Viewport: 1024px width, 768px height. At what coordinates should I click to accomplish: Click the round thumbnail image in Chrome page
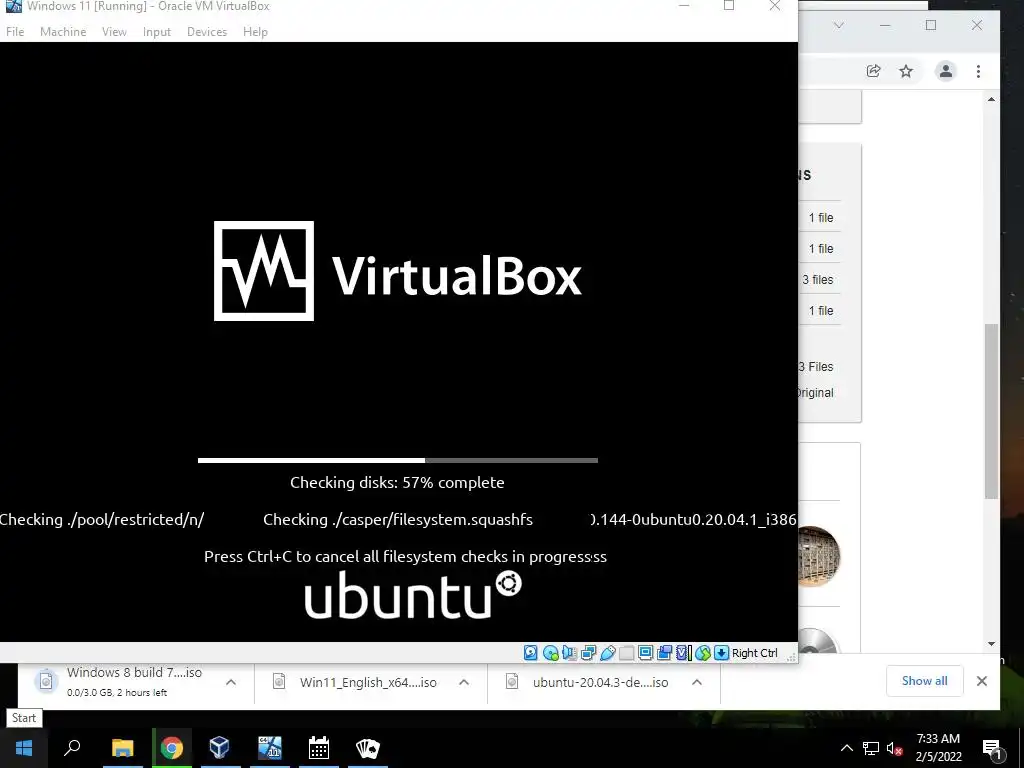(x=818, y=556)
